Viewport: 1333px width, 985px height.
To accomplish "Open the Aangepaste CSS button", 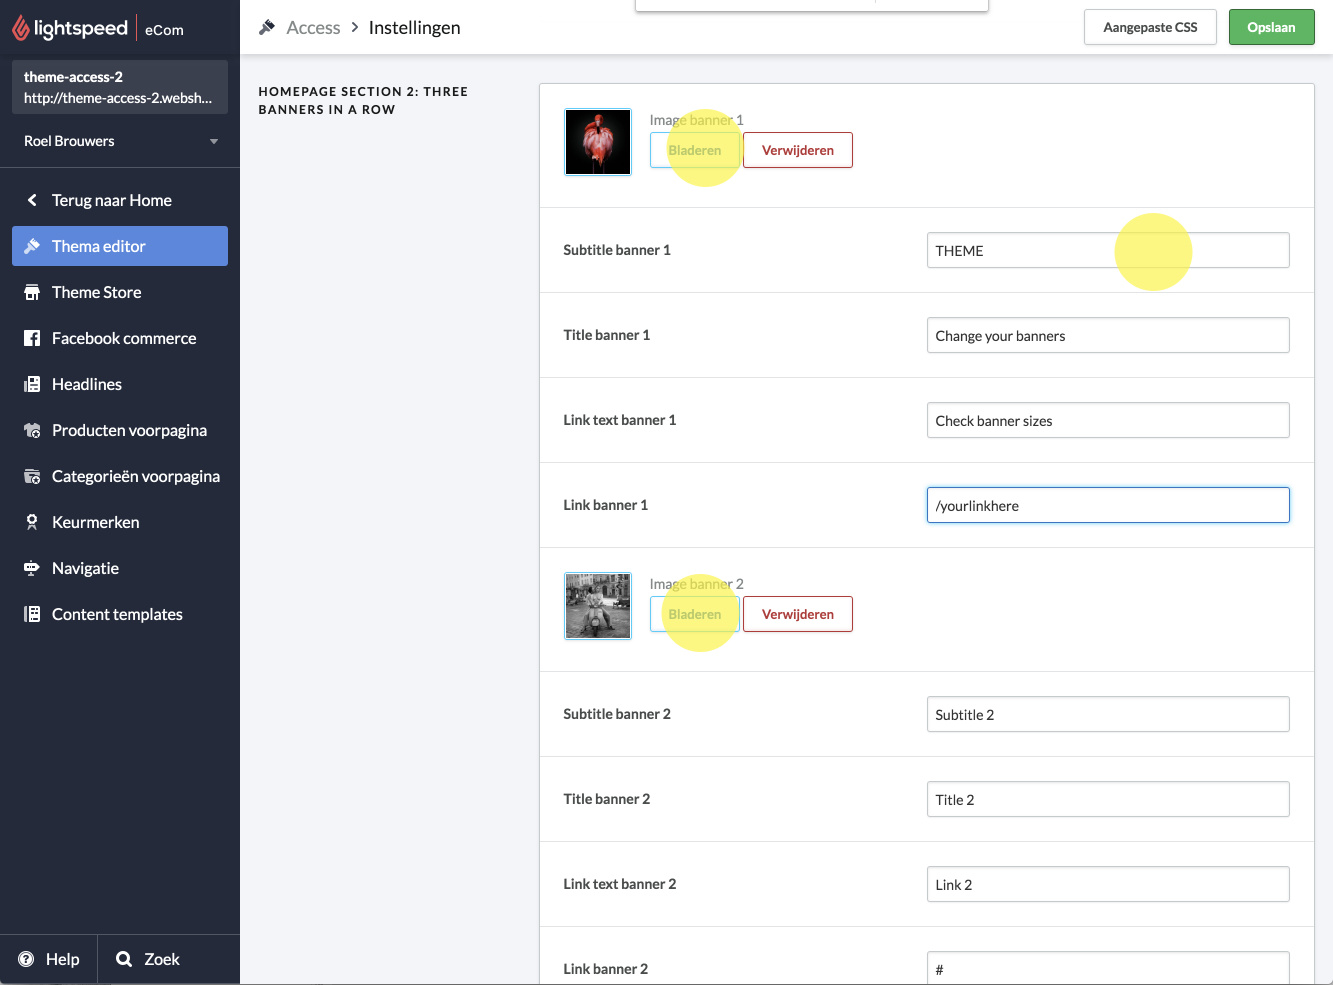I will (1150, 28).
